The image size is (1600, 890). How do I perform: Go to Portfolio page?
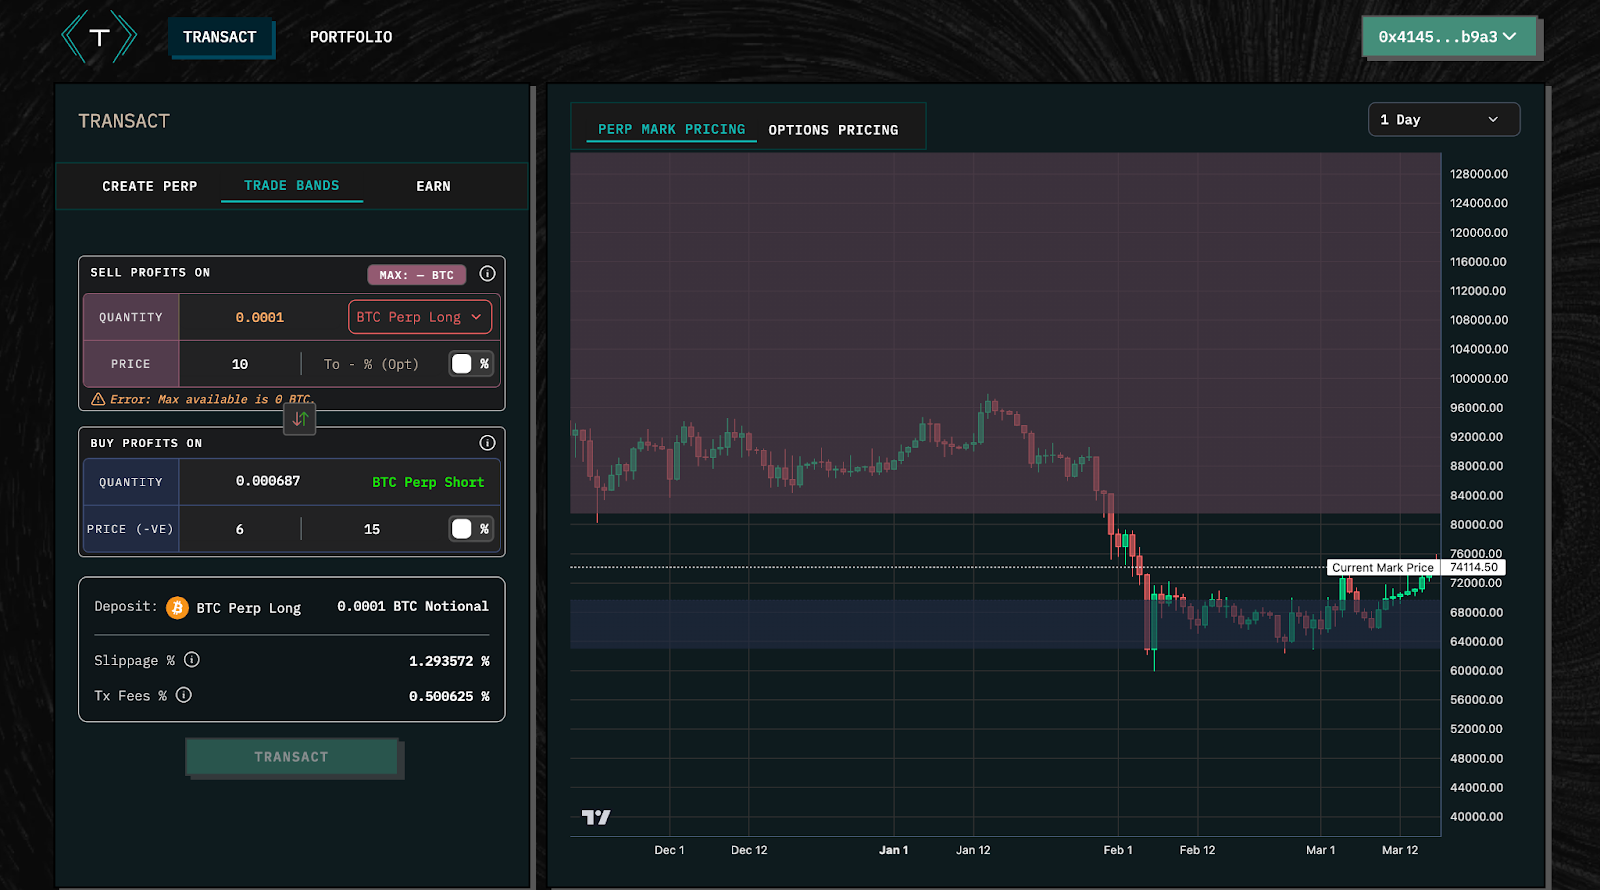(x=350, y=37)
